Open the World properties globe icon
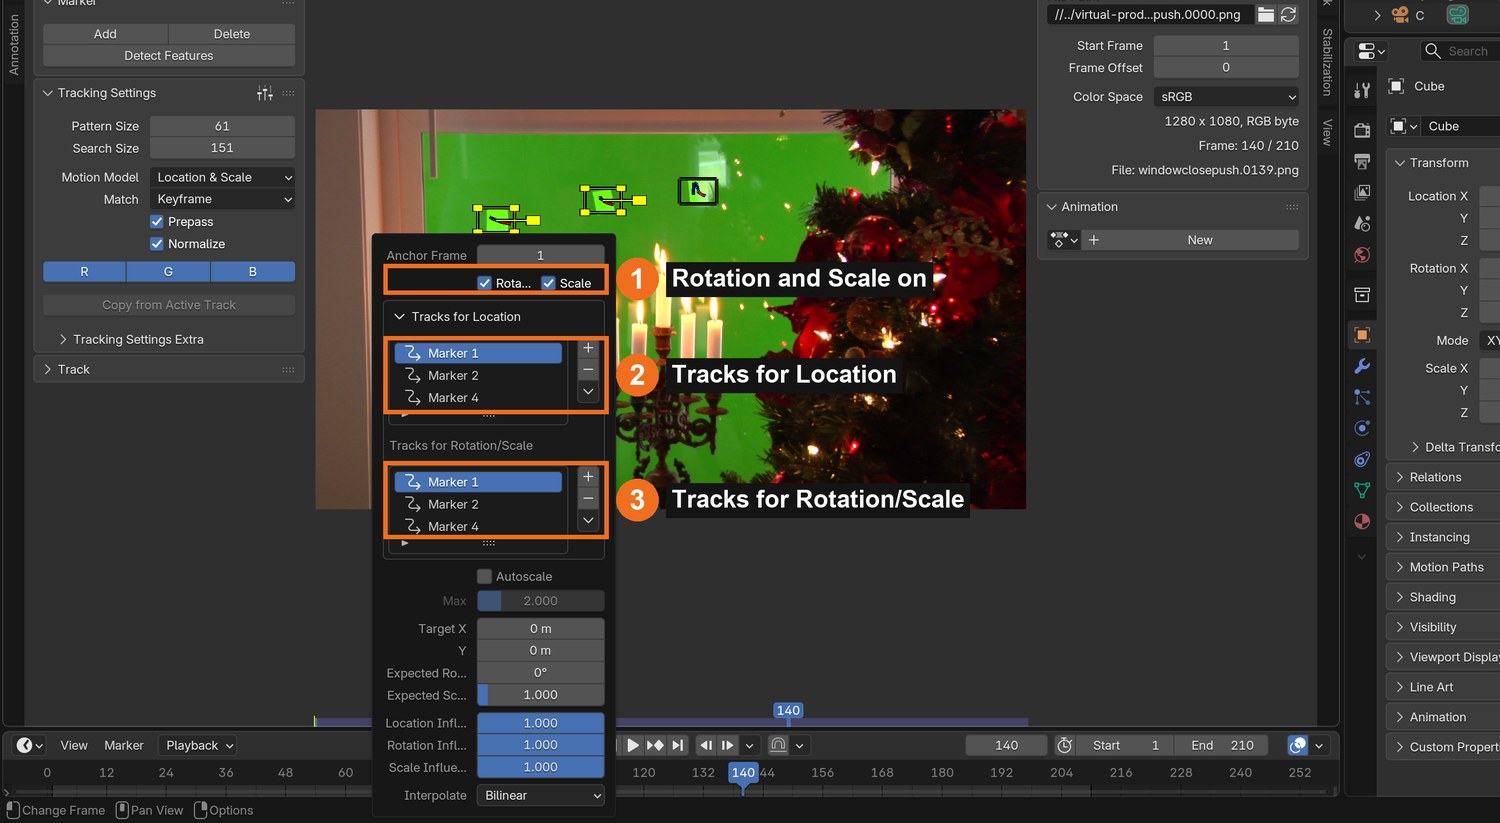Viewport: 1500px width, 823px height. (1362, 255)
